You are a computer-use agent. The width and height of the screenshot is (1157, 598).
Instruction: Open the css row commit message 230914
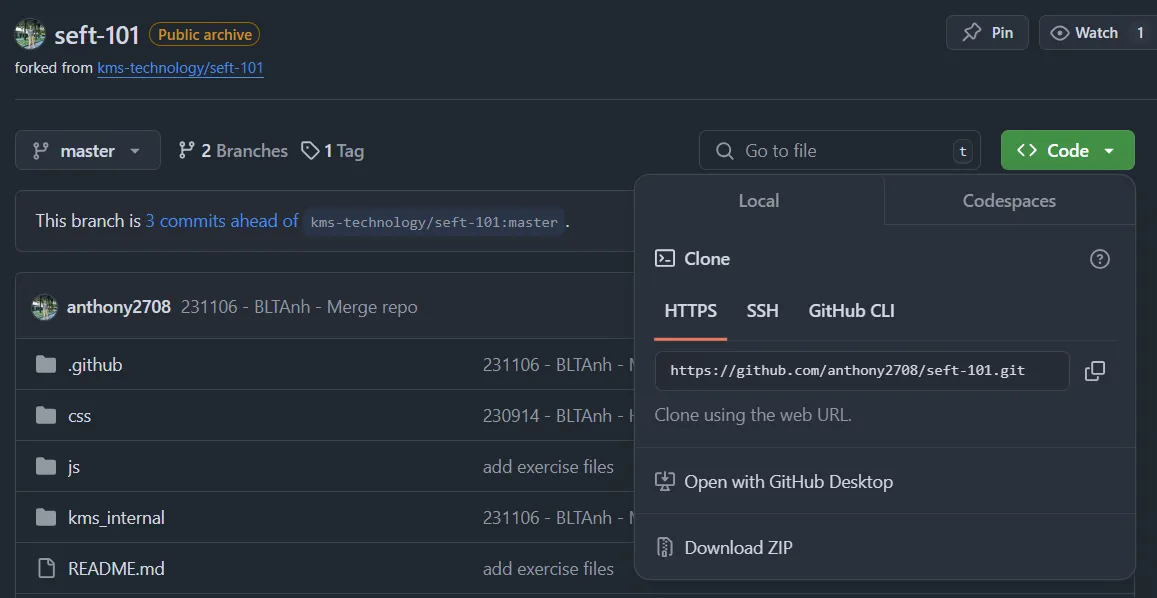559,416
